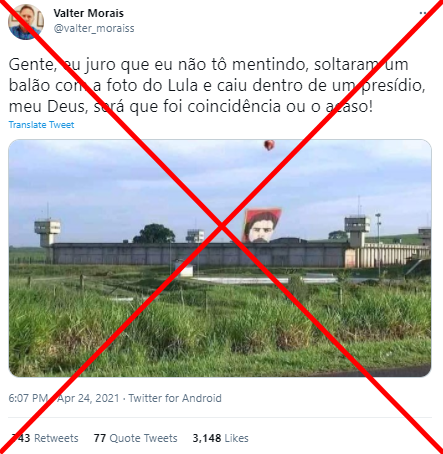Click the small white structure before the wall
The height and width of the screenshot is (454, 443).
click(183, 268)
